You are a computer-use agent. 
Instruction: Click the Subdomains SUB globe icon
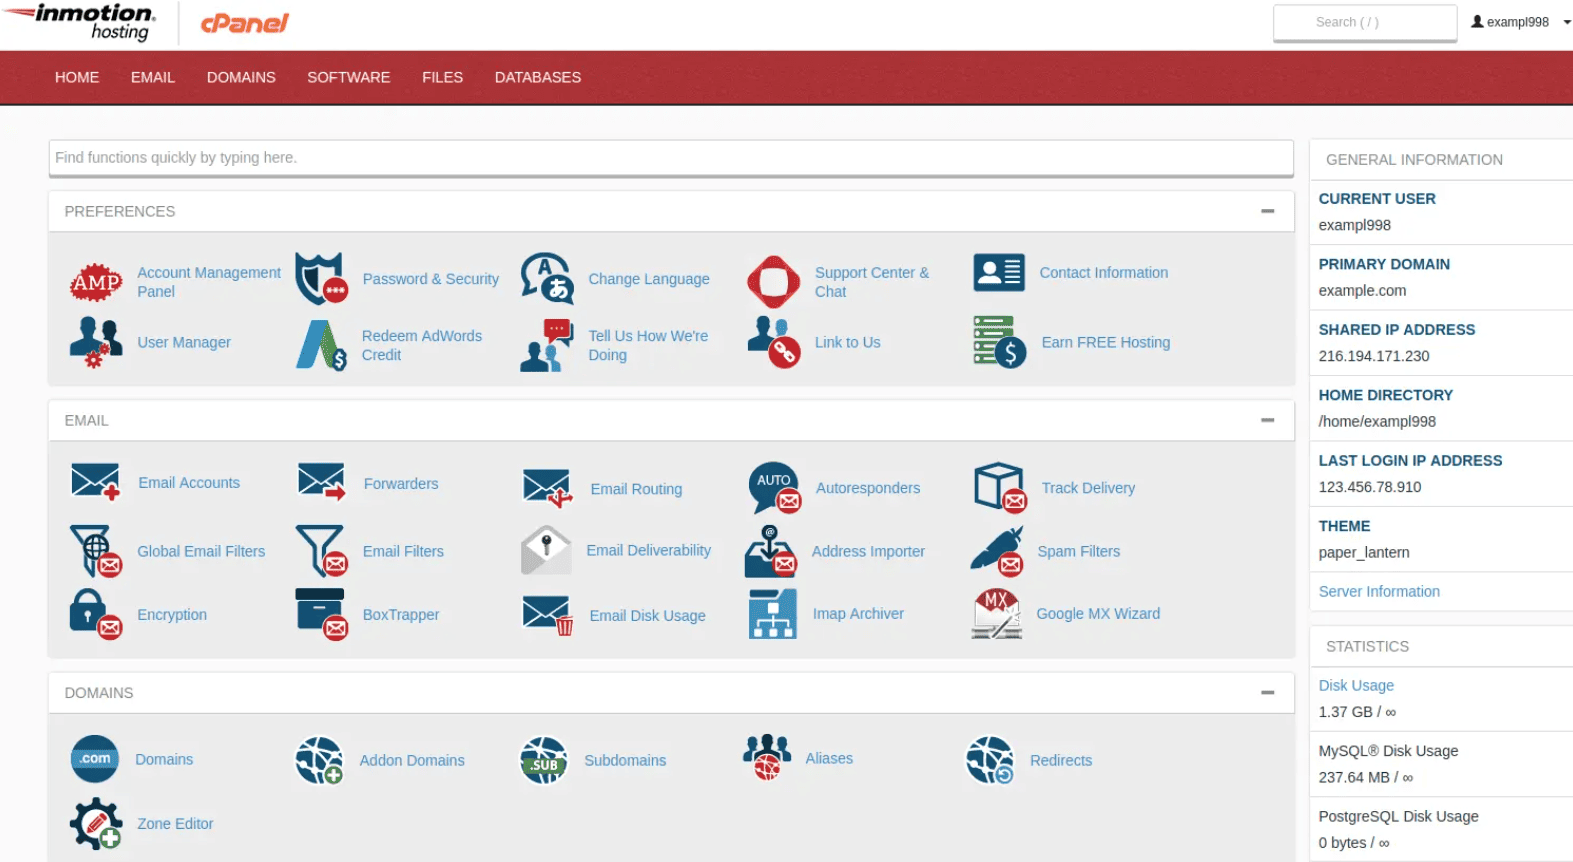(x=544, y=761)
